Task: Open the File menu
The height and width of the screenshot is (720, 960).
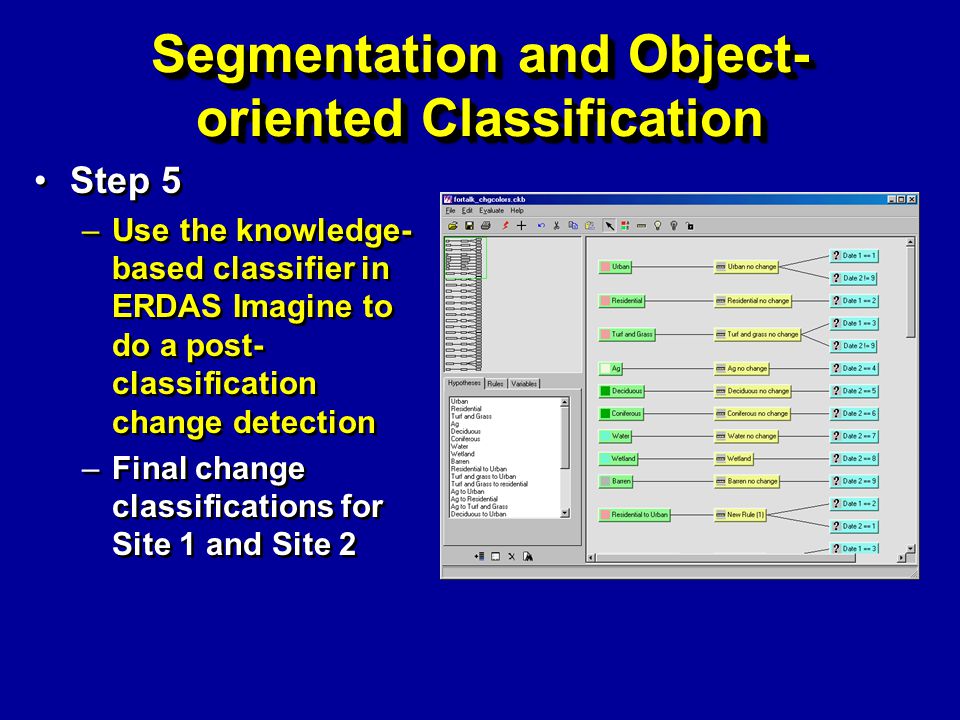Action: (450, 211)
